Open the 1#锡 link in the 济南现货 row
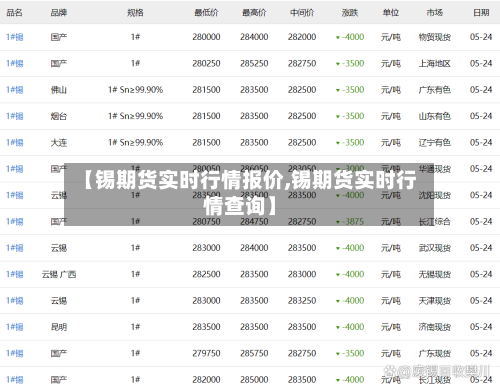500x389 pixels. click(x=15, y=327)
